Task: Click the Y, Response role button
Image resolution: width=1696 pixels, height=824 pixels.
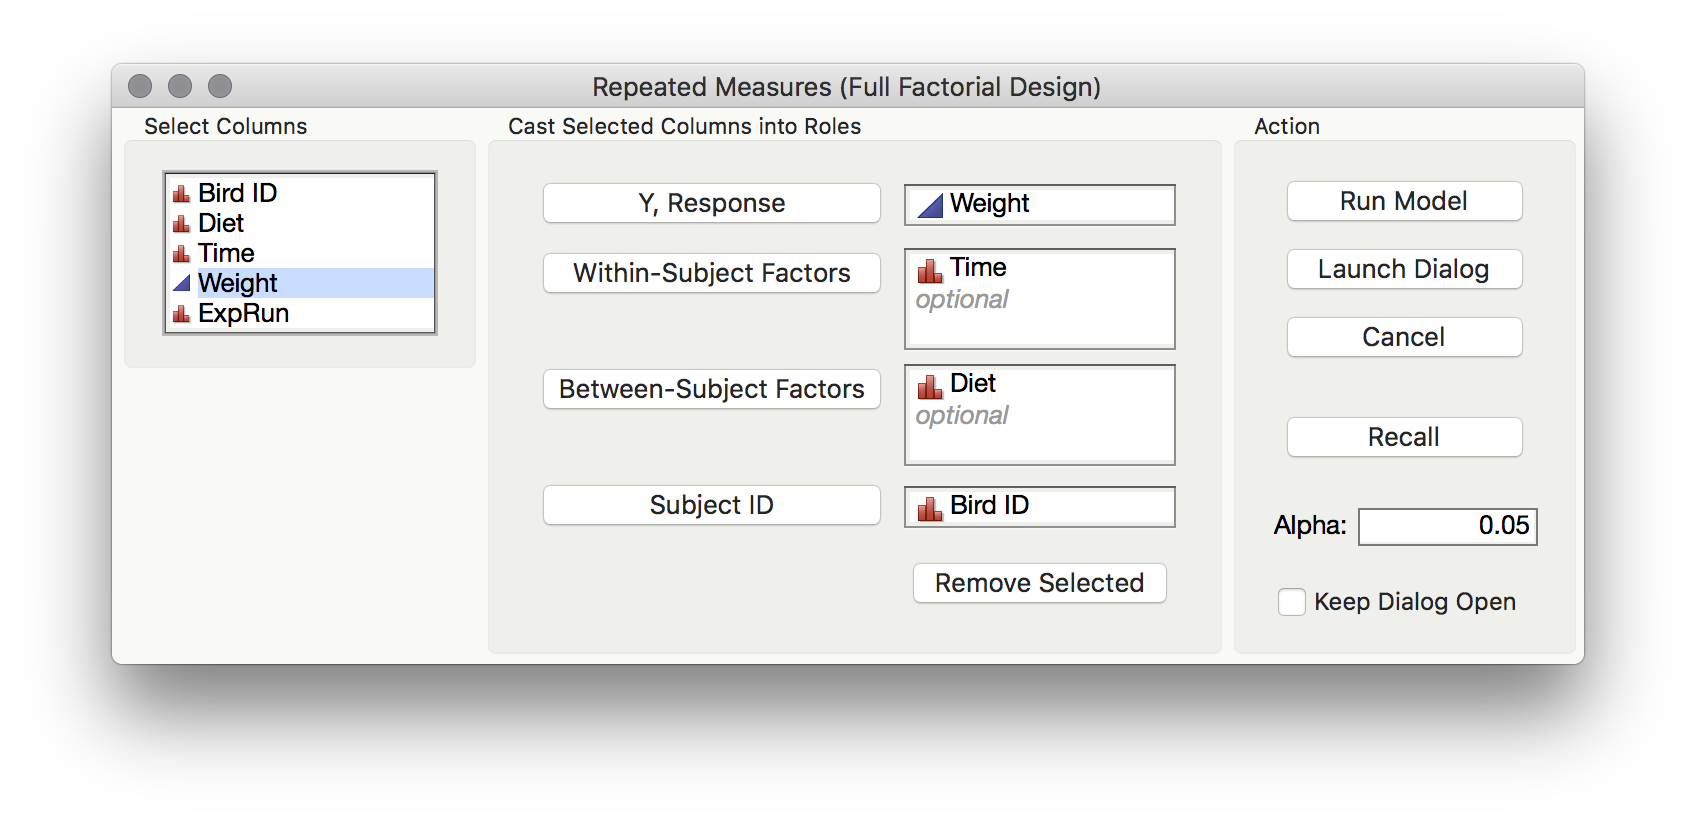Action: point(711,202)
